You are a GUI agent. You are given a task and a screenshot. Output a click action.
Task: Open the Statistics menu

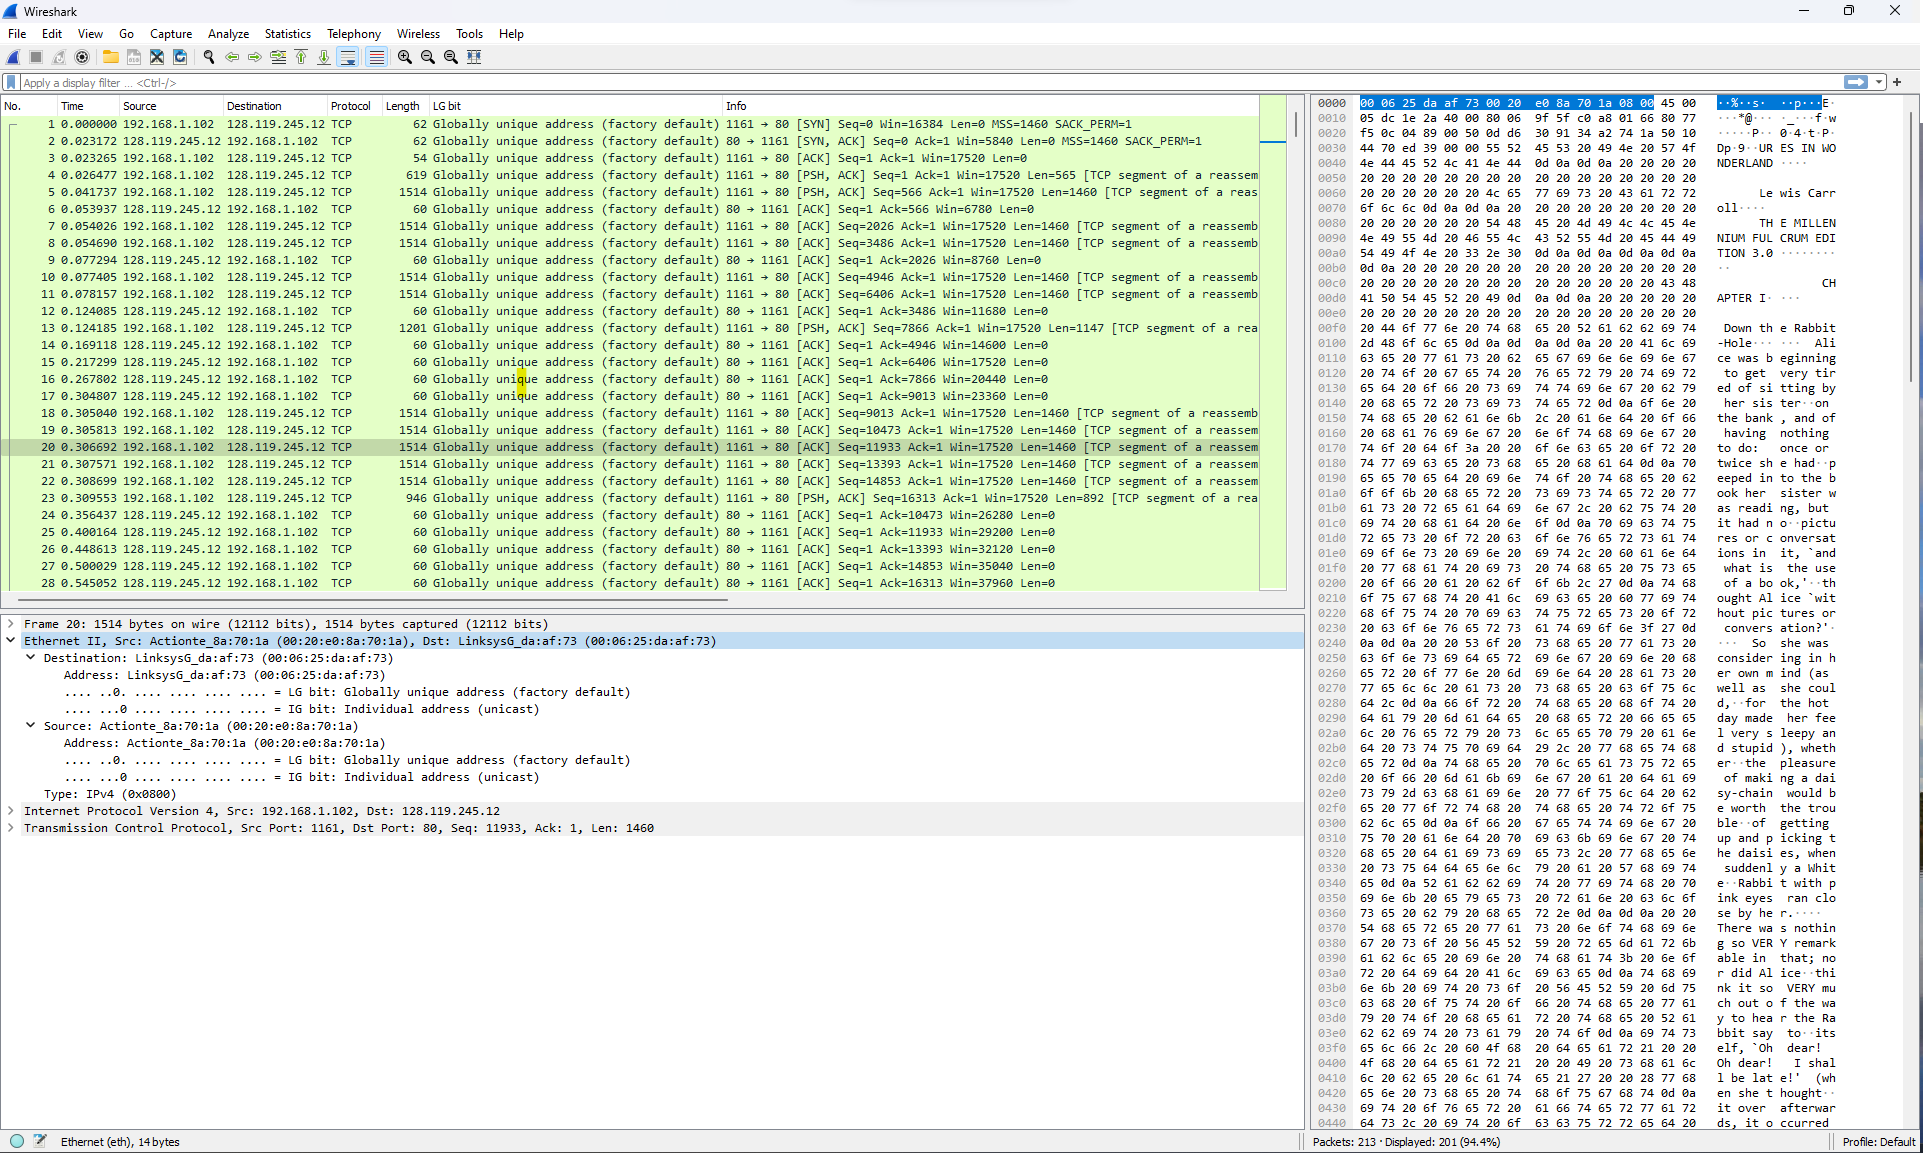287,33
